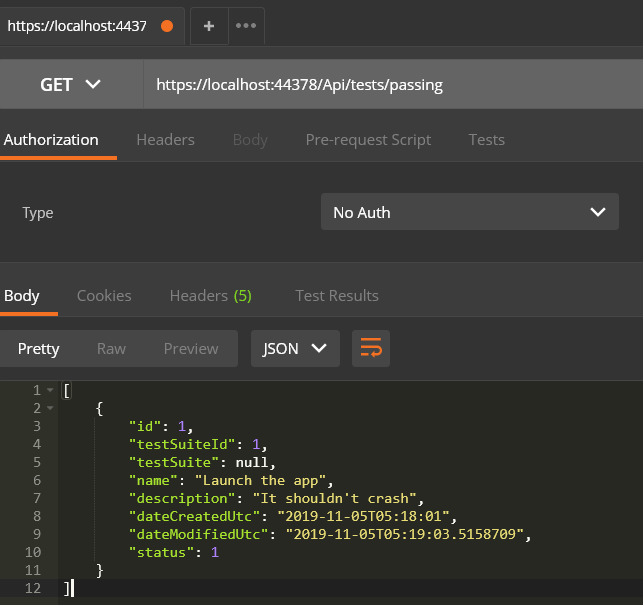Screen dimensions: 643x605
Task: Open the JSON format dropdown
Action: click(295, 348)
